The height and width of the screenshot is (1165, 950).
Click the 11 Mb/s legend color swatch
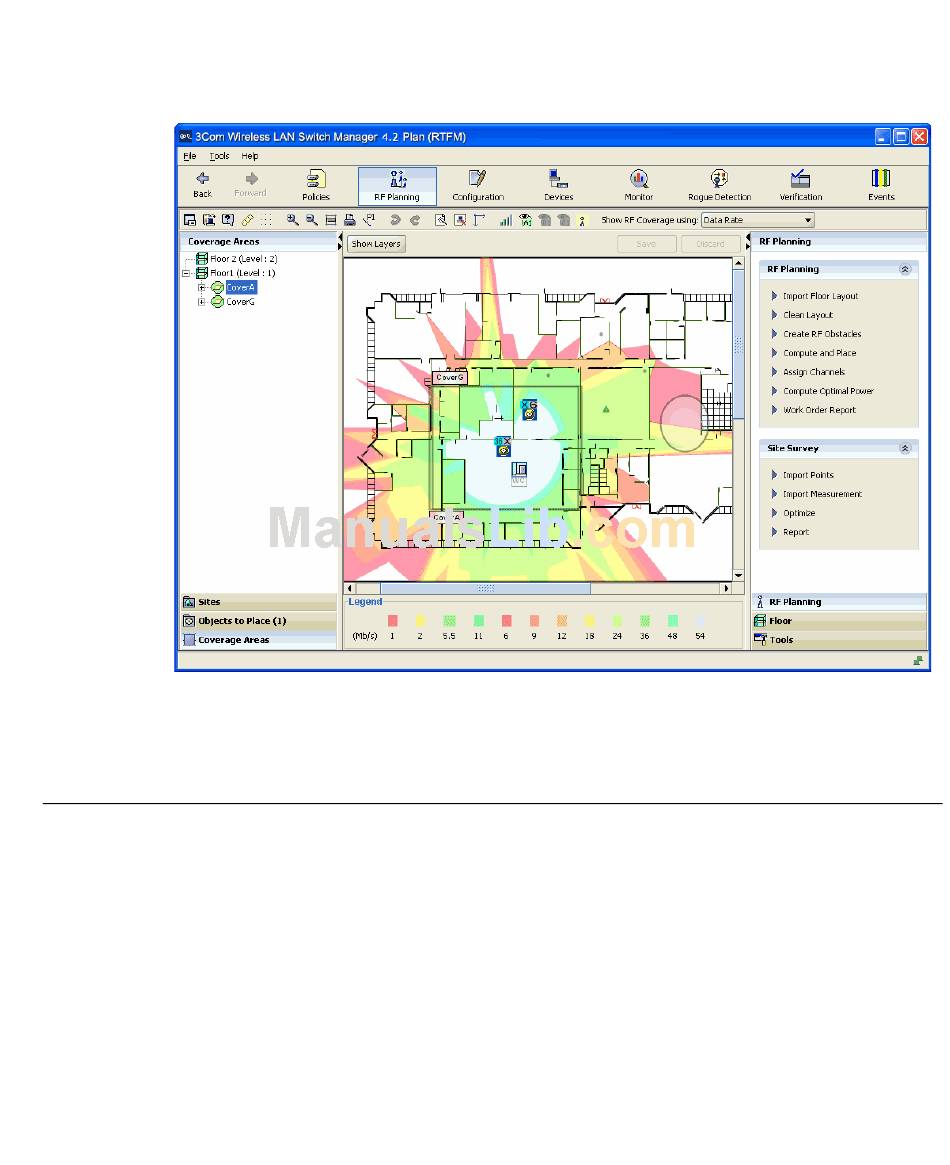pyautogui.click(x=478, y=620)
